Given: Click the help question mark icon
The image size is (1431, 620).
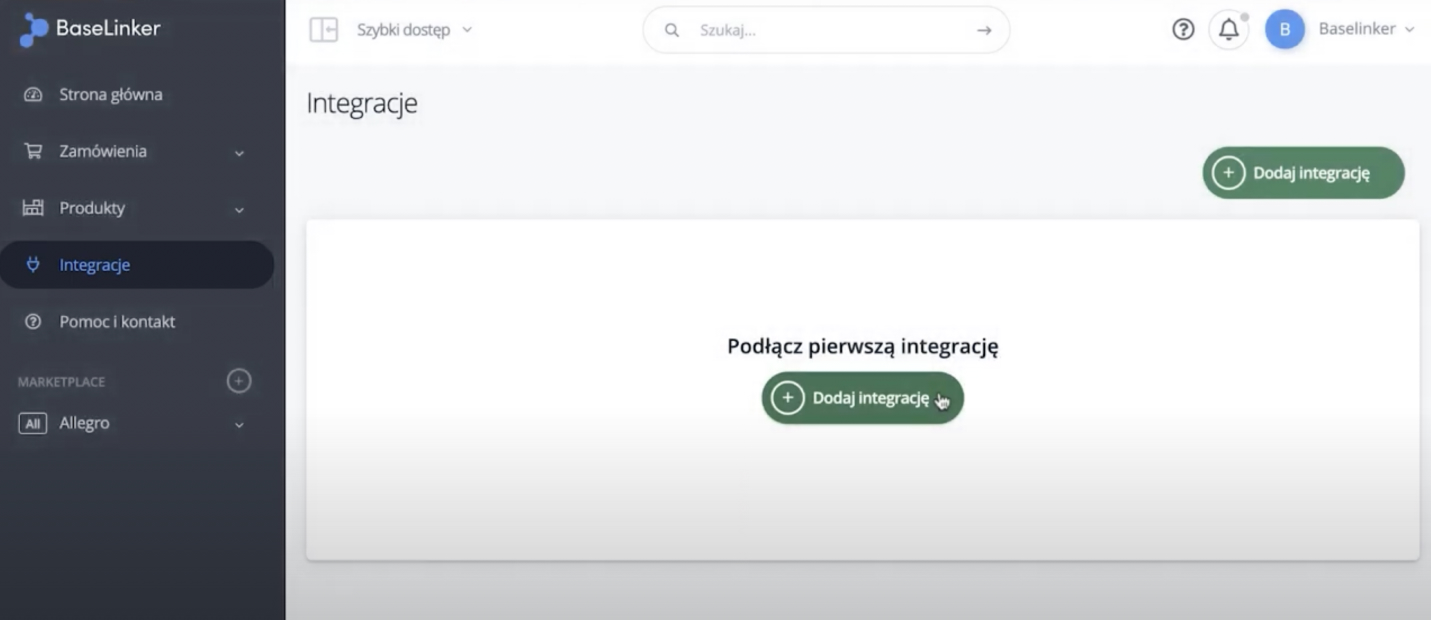Looking at the screenshot, I should point(1182,29).
